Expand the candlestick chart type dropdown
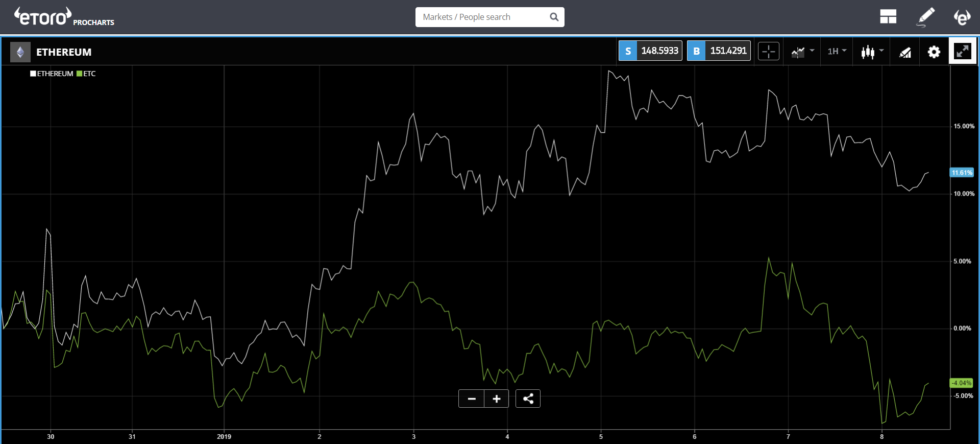This screenshot has height=444, width=980. coord(872,51)
